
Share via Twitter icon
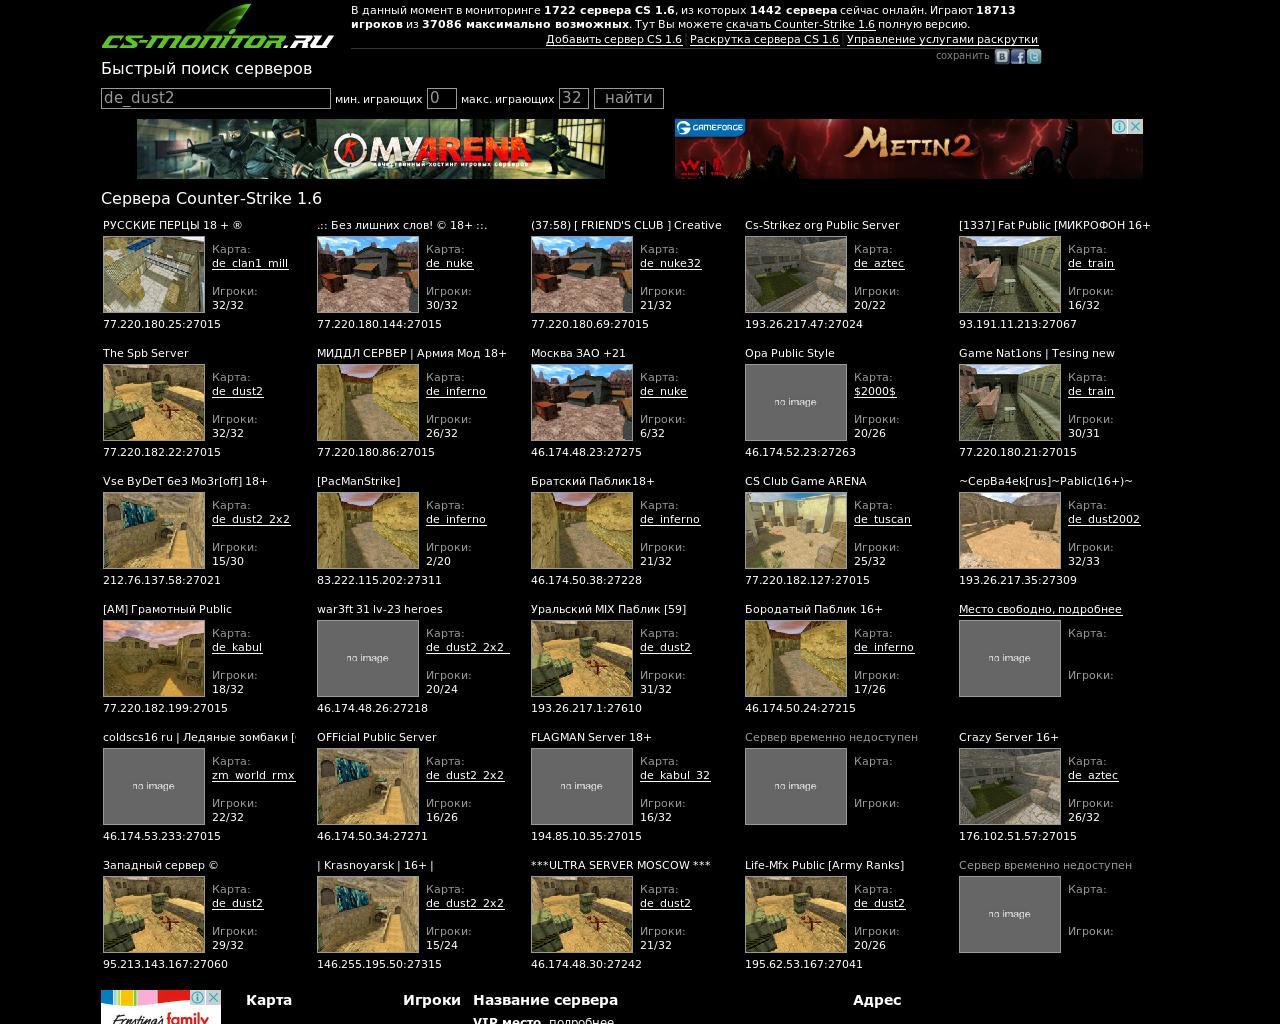1033,57
